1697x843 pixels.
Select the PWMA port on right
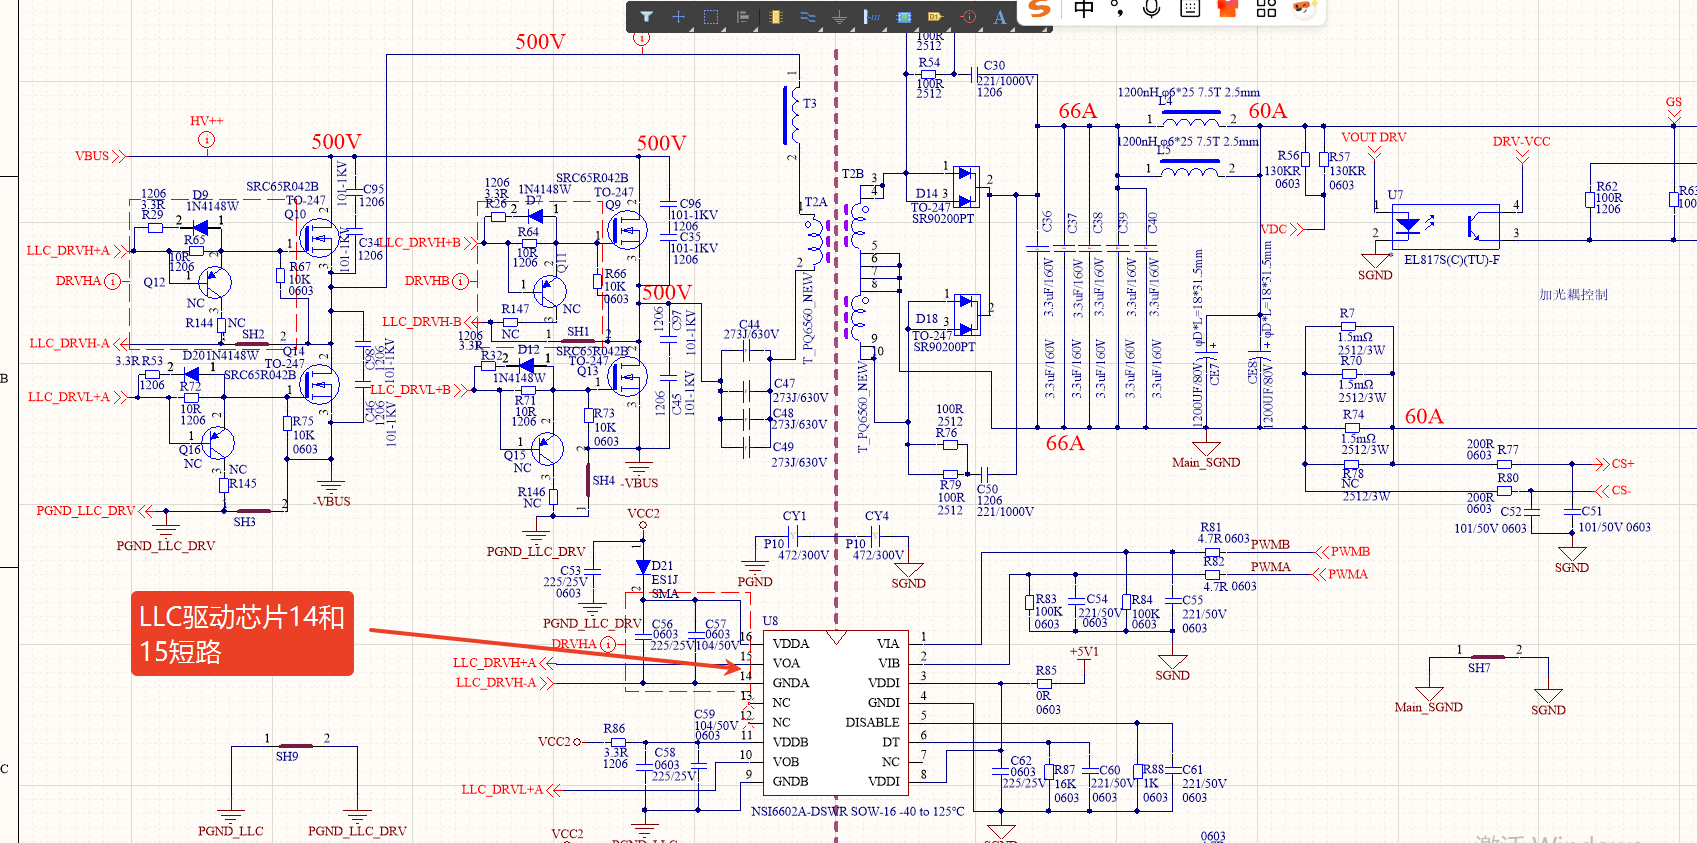click(1340, 574)
